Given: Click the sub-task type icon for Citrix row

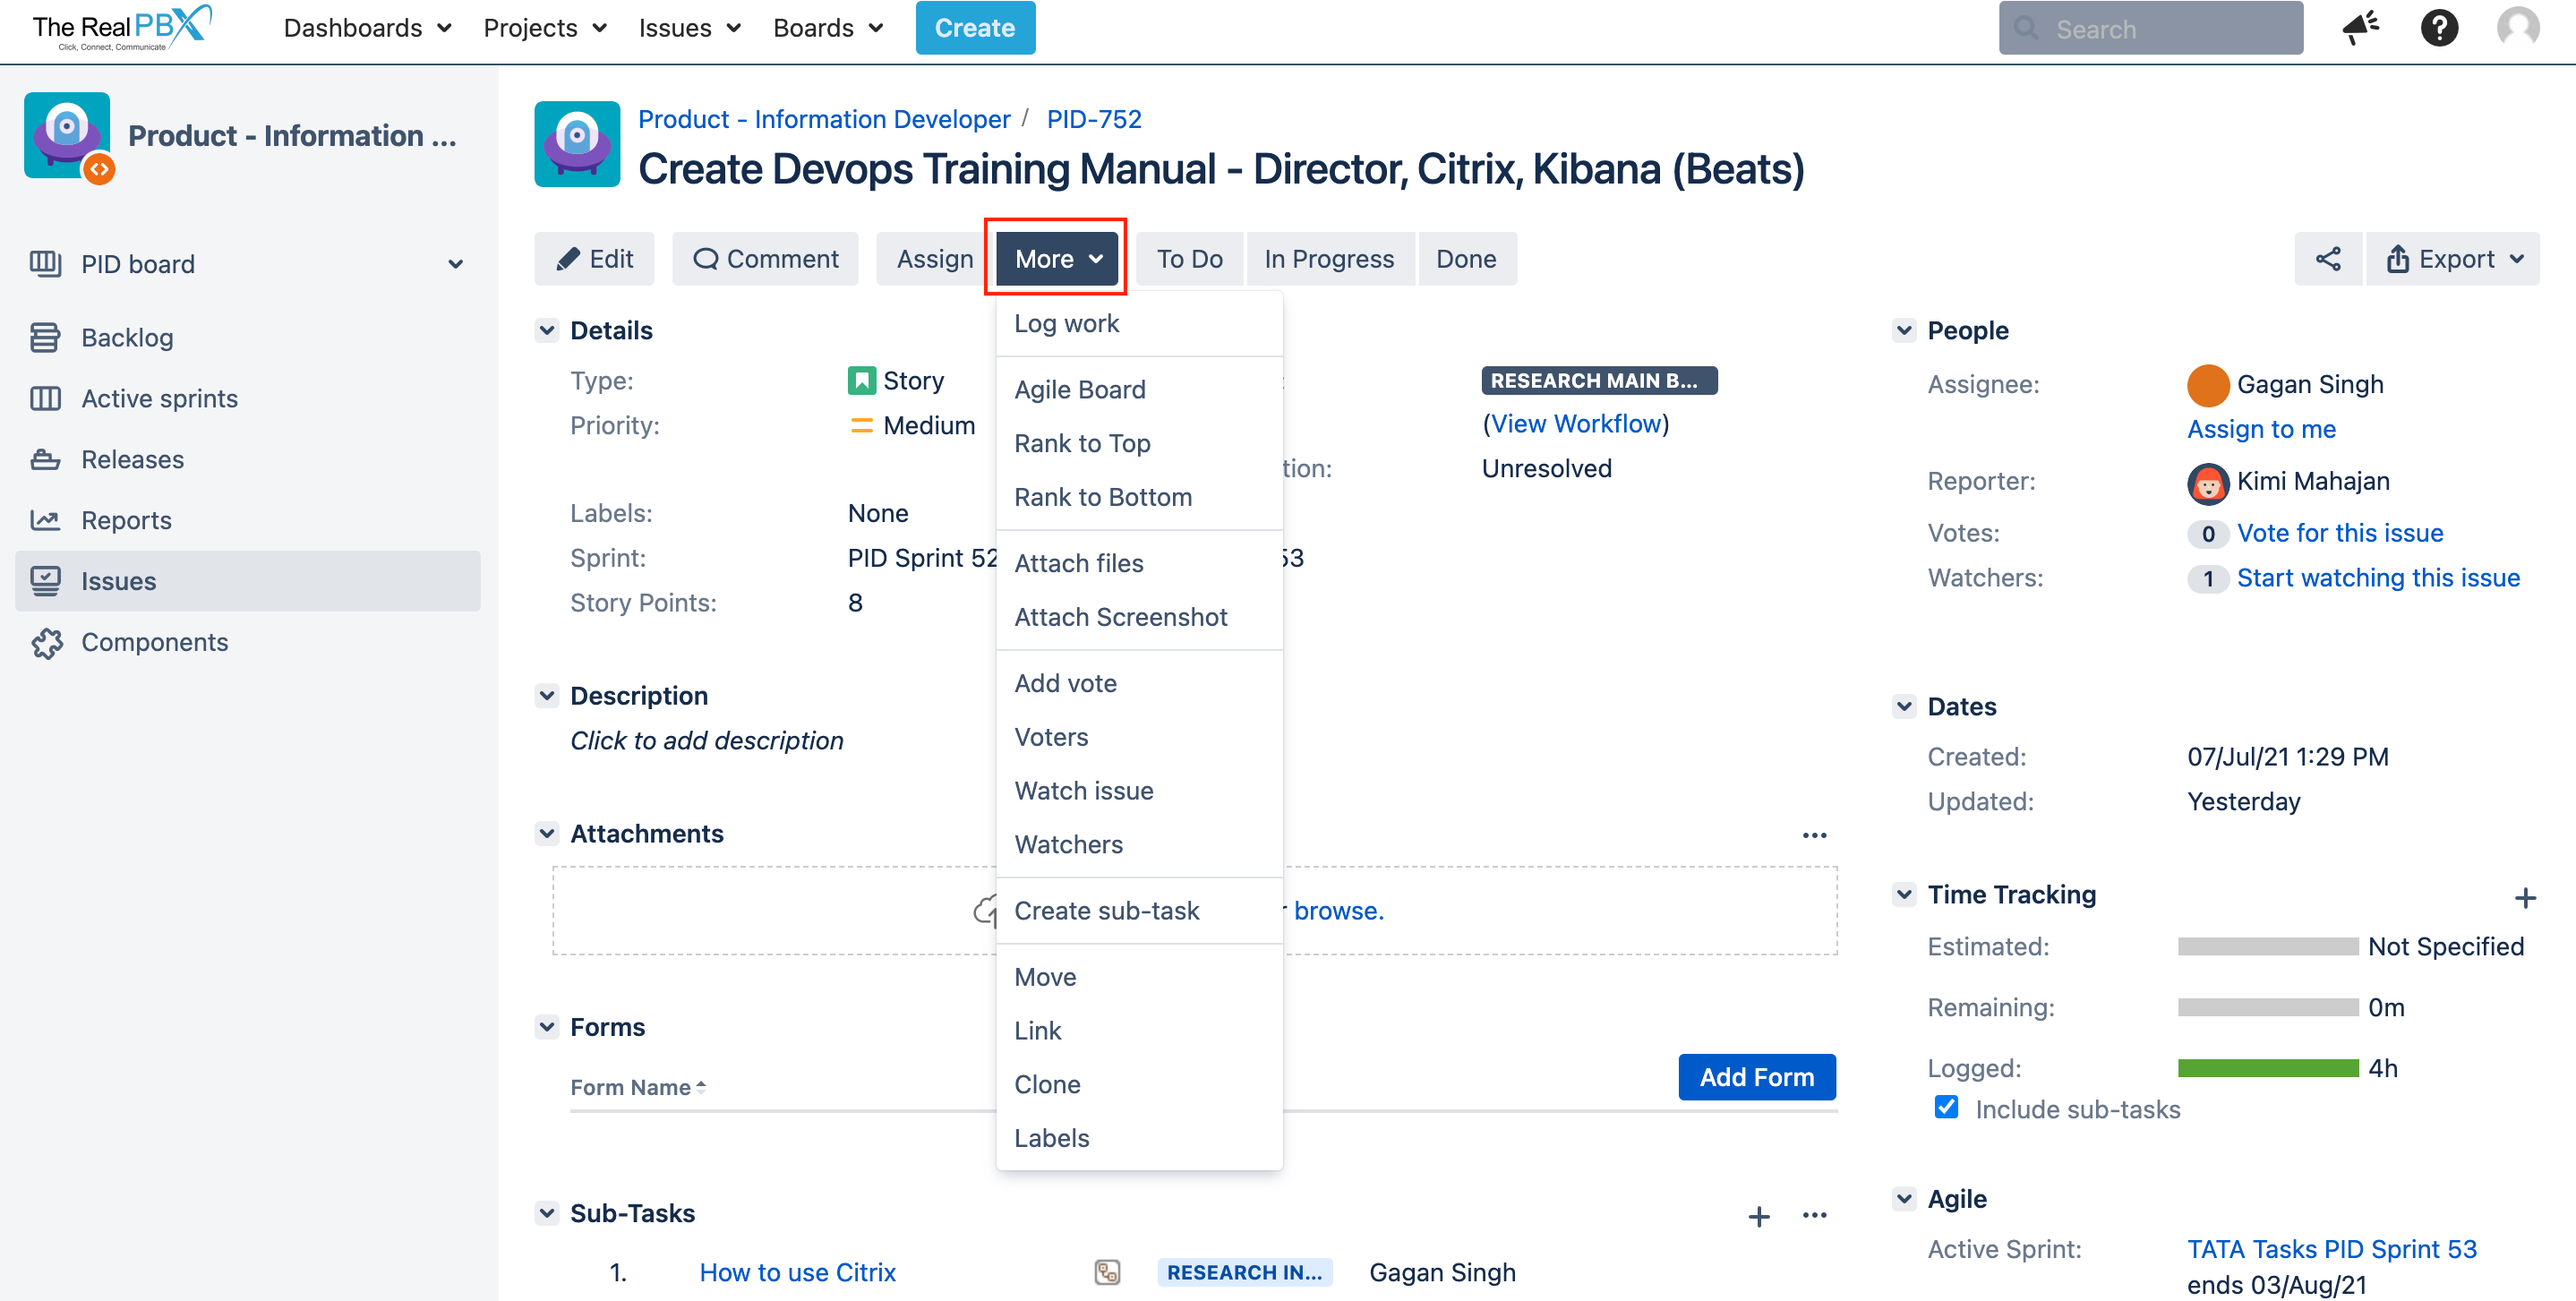Looking at the screenshot, I should coord(1107,1272).
